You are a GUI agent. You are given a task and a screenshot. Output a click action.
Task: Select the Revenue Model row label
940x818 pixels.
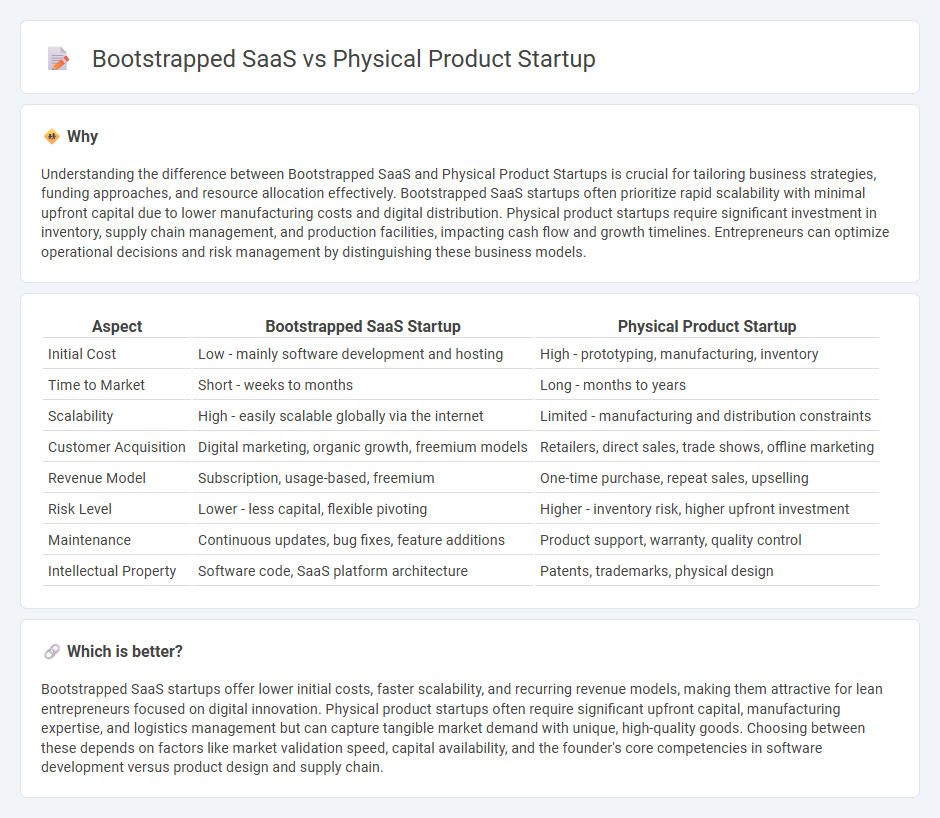tap(97, 478)
